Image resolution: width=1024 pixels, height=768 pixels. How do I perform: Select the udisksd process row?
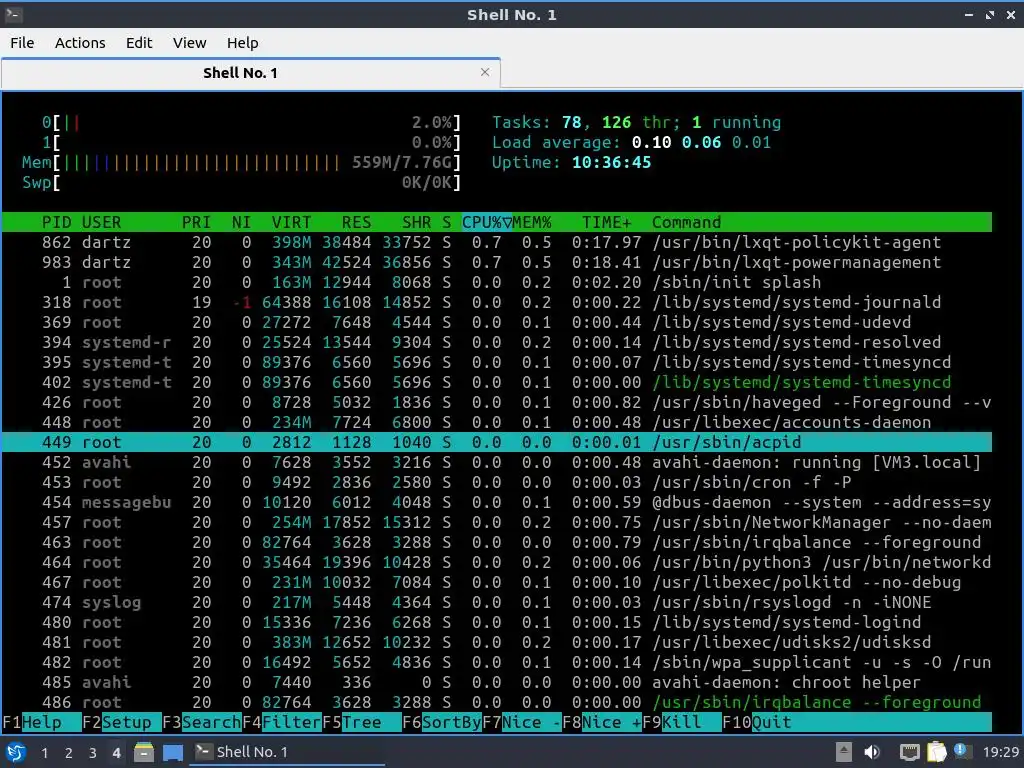tap(496, 643)
